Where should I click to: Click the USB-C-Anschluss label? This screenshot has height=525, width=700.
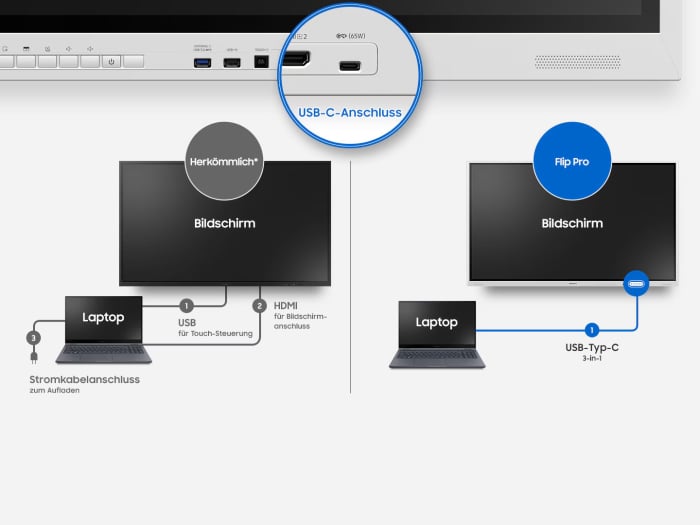tap(350, 112)
